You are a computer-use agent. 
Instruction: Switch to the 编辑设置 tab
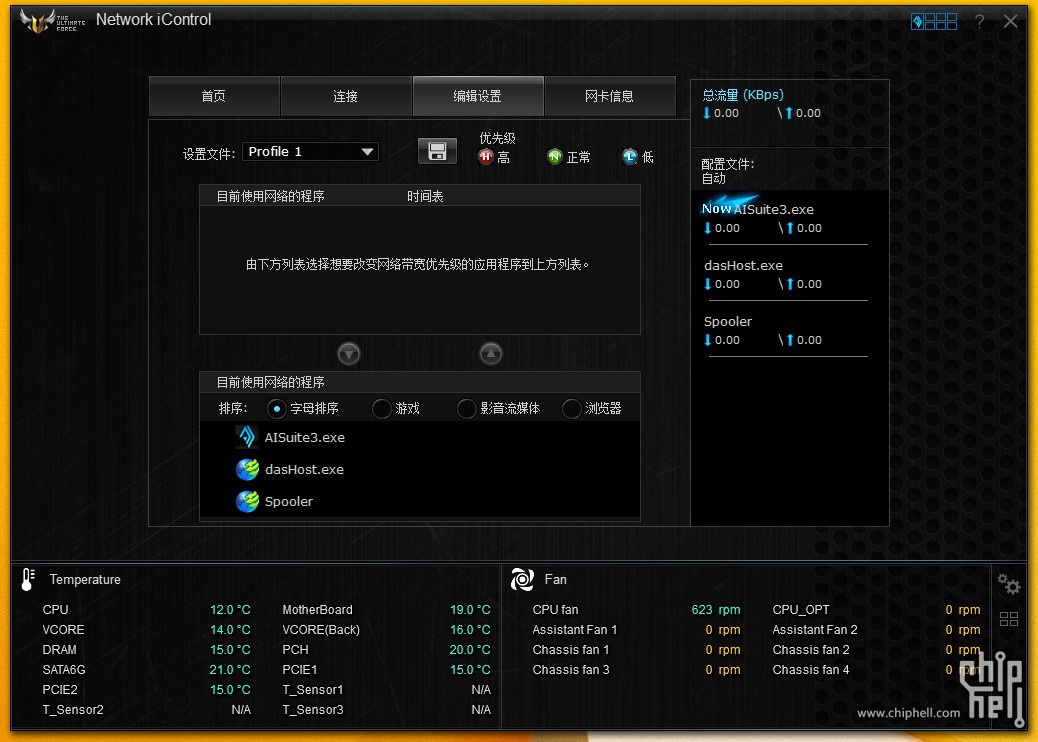click(478, 97)
